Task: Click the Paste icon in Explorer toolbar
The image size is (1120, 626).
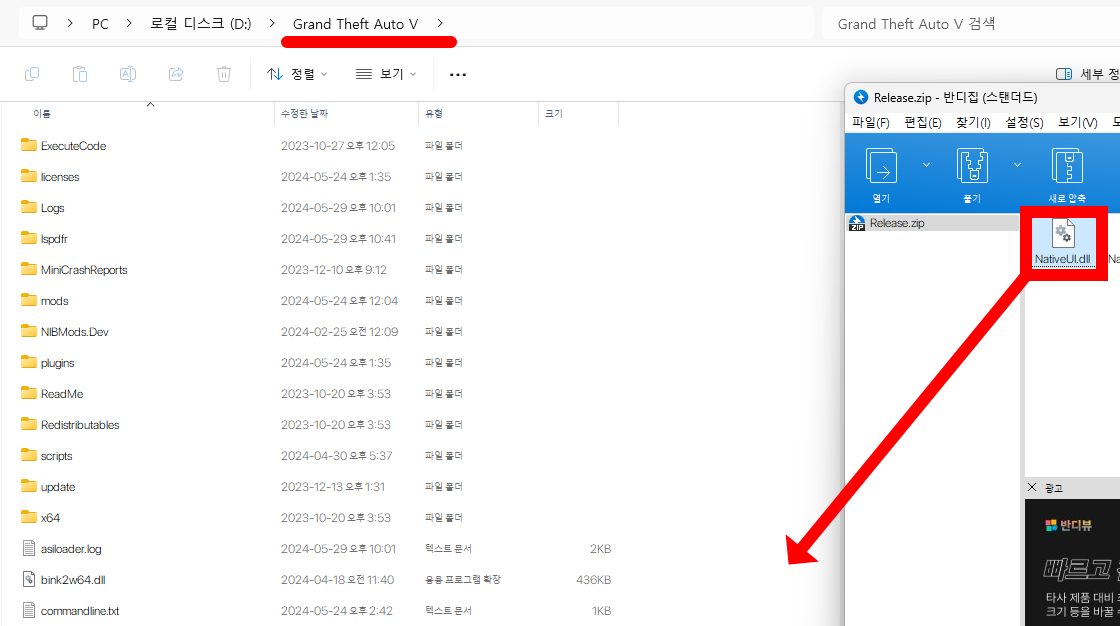Action: click(80, 74)
